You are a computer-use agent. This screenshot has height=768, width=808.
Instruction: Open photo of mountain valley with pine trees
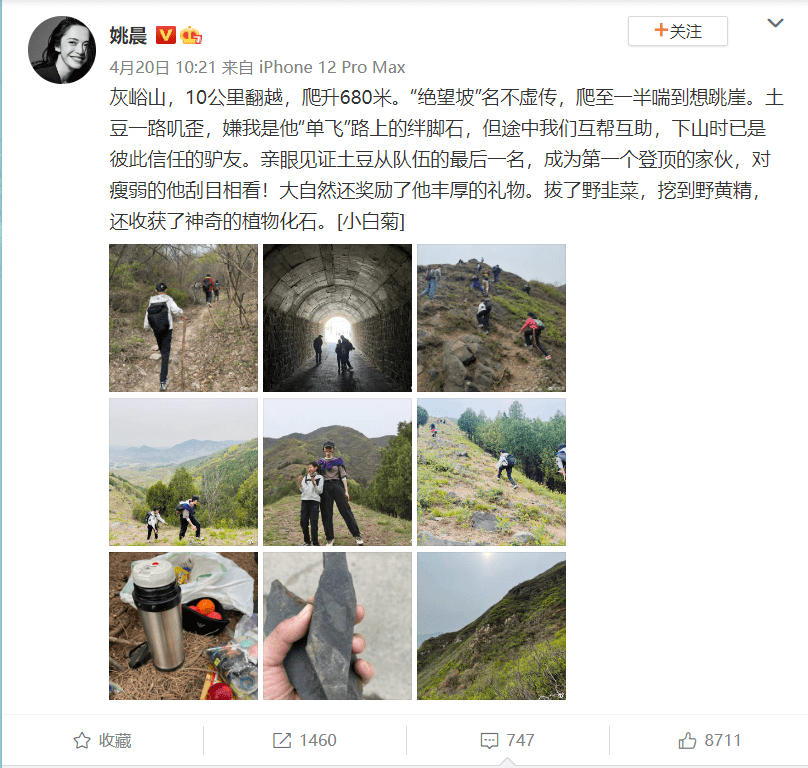[x=183, y=472]
